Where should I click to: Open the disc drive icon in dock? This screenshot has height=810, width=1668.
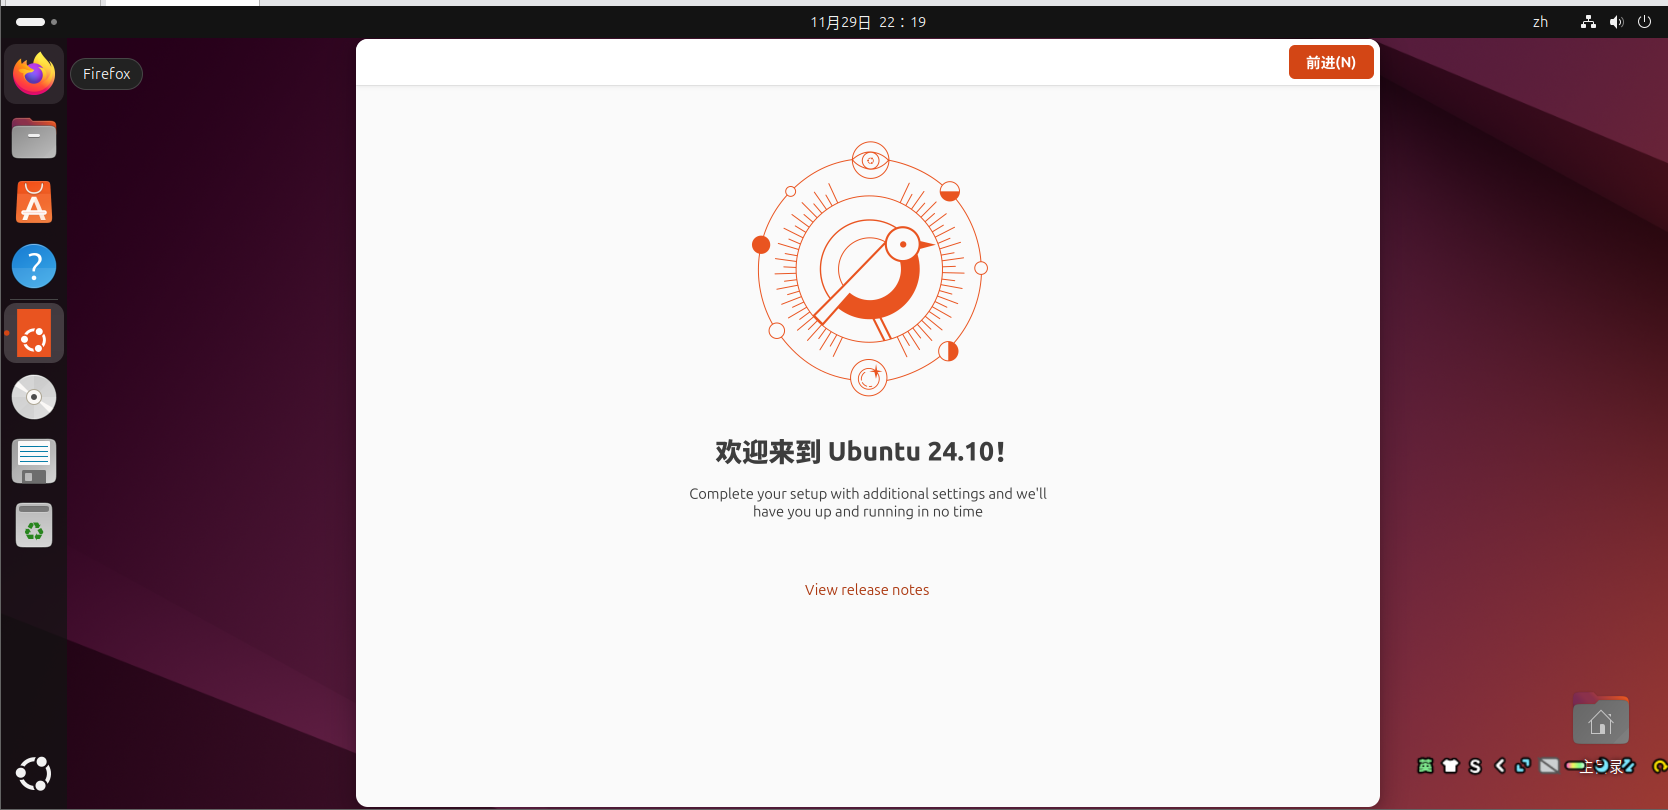point(34,397)
